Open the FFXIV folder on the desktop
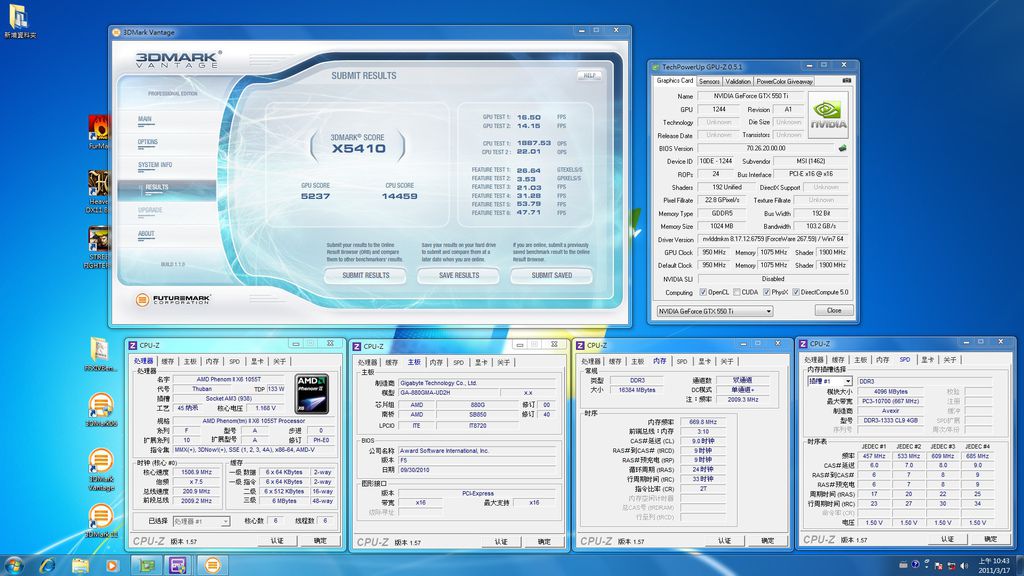This screenshot has height=576, width=1024. (x=100, y=354)
